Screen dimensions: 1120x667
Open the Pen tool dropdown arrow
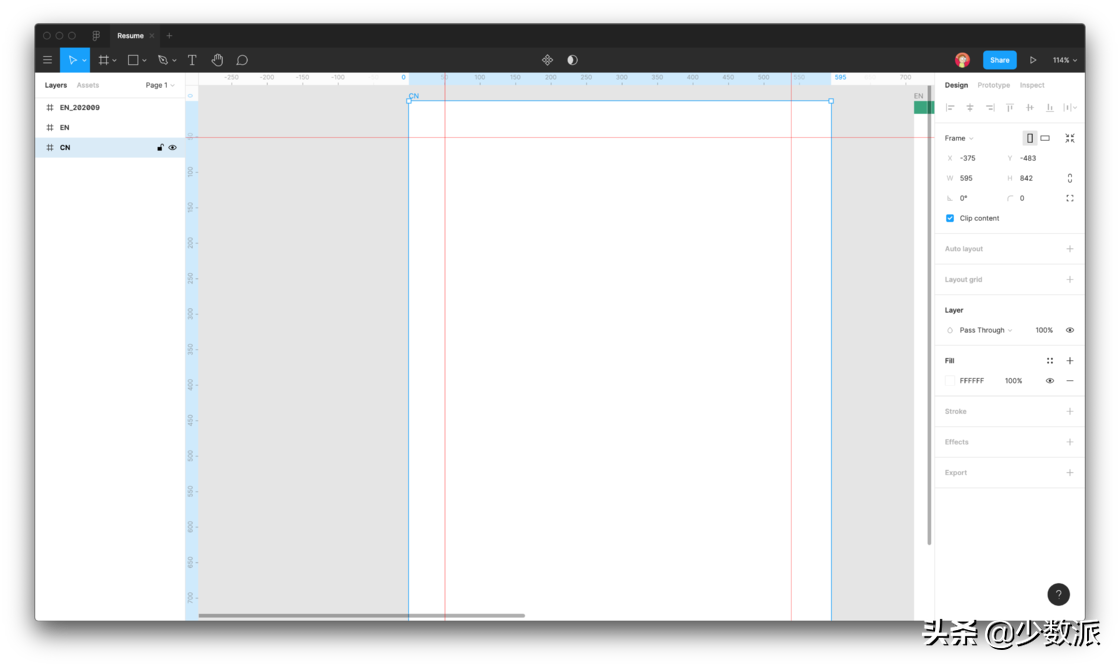(x=174, y=61)
